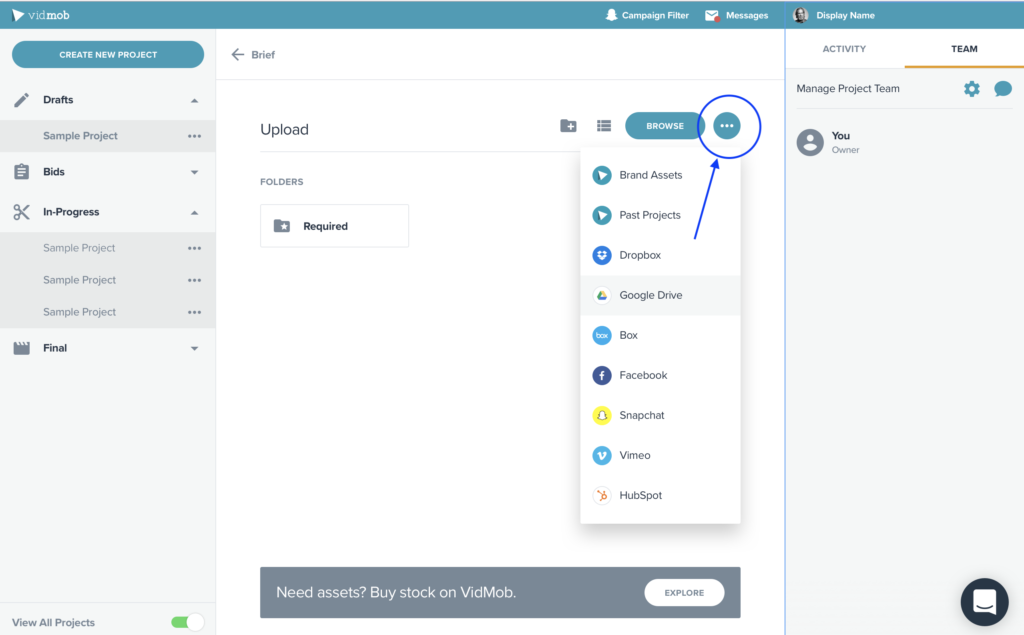Switch to the Activity tab
The height and width of the screenshot is (635, 1024).
pyautogui.click(x=844, y=49)
